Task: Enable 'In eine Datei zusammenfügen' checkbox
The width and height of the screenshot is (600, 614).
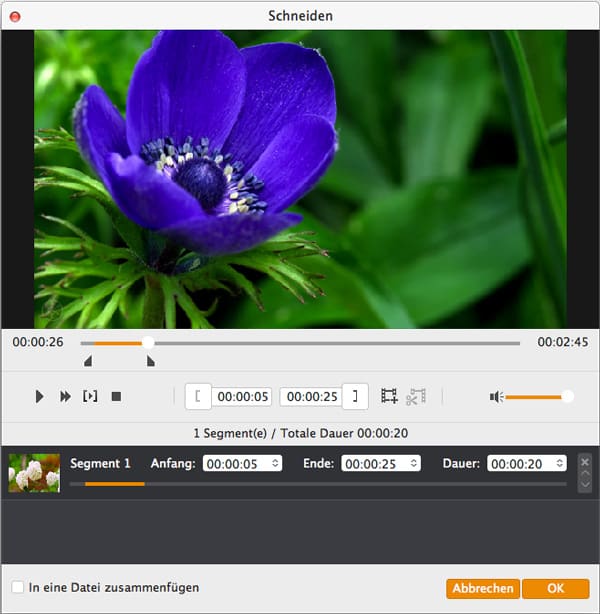Action: (17, 587)
